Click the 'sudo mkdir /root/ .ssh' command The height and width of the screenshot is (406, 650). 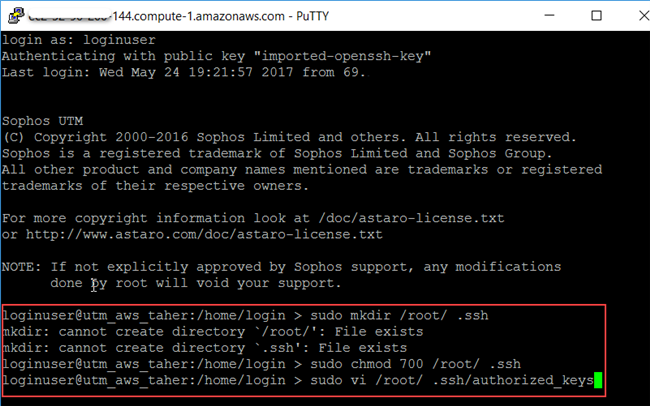[x=399, y=316]
